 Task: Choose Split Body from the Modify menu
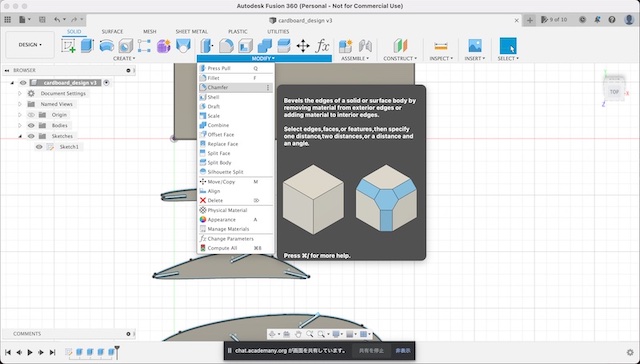point(235,163)
